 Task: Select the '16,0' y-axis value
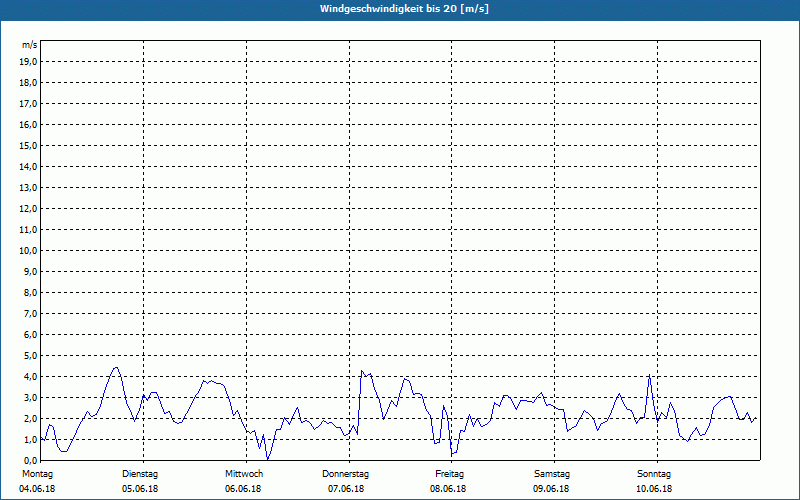point(29,124)
